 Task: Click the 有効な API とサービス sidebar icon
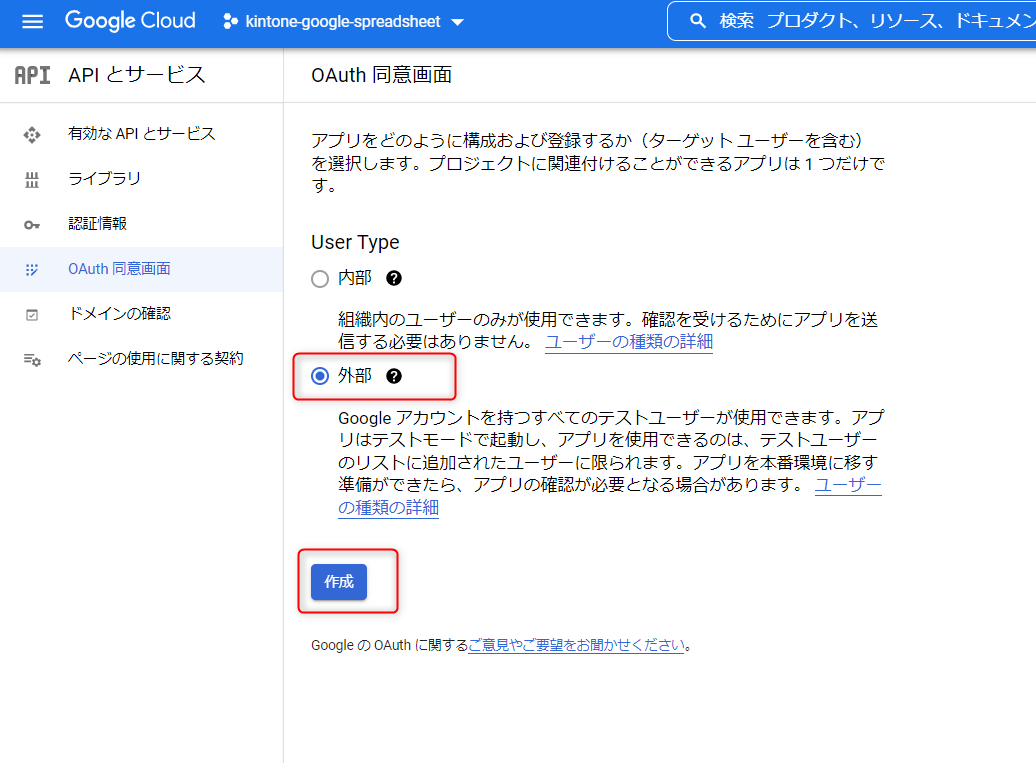coord(32,134)
